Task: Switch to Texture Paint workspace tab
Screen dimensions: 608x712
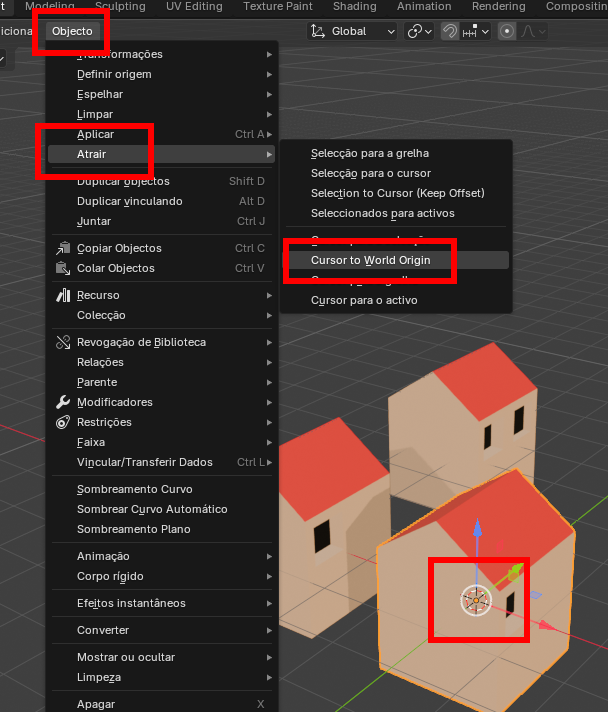Action: (x=277, y=6)
